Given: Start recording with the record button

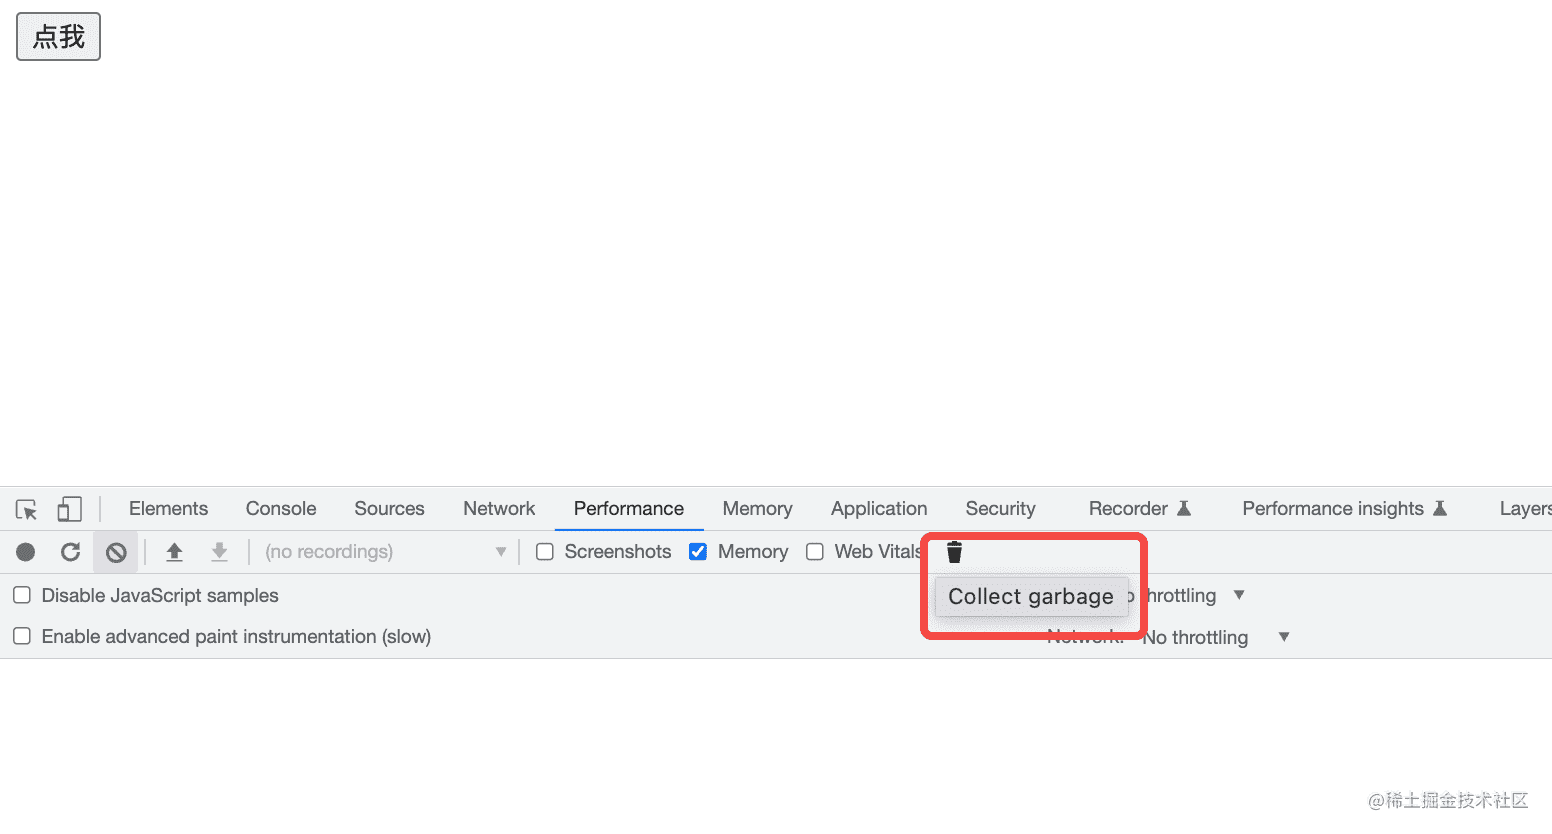Looking at the screenshot, I should click(x=26, y=552).
